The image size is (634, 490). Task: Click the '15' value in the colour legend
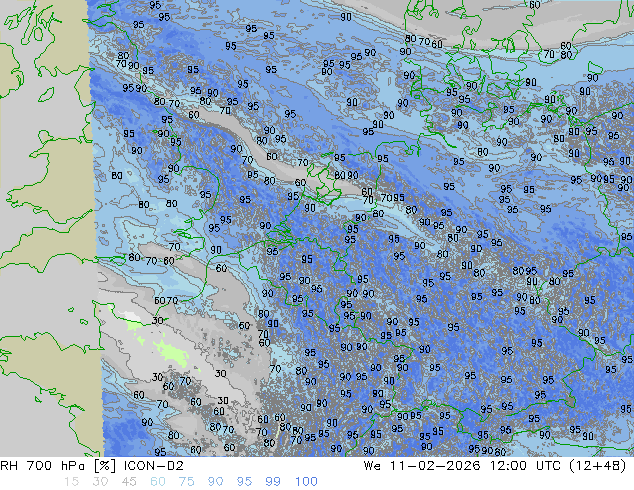71,482
